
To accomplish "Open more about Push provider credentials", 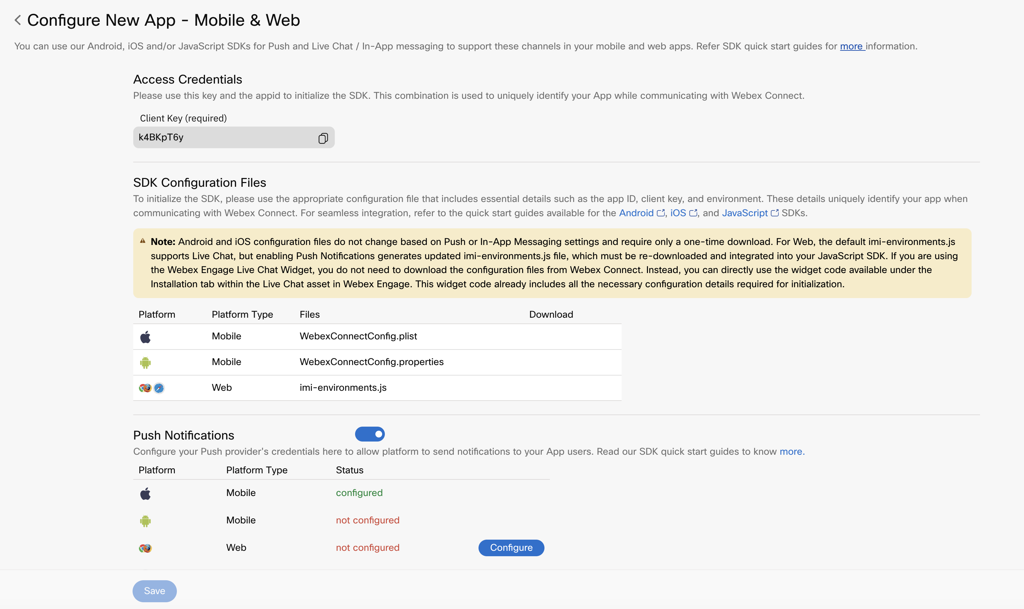I will pos(791,451).
